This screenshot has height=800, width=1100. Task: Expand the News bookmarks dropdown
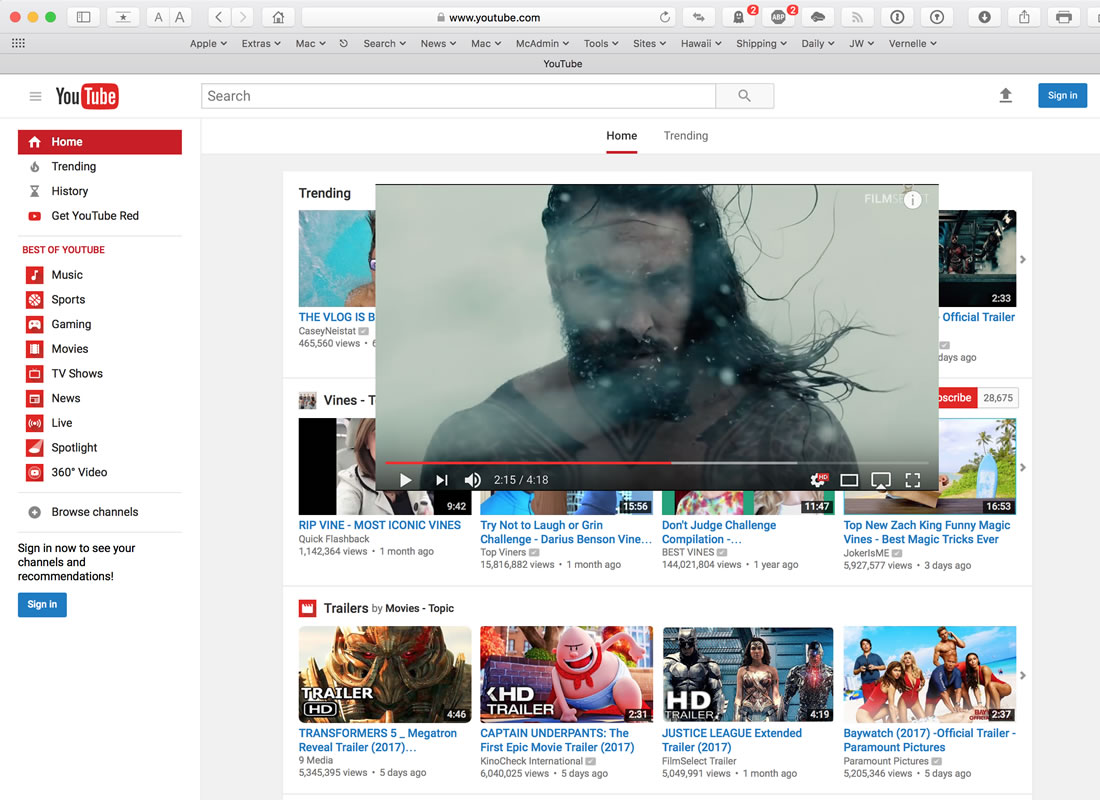point(438,44)
